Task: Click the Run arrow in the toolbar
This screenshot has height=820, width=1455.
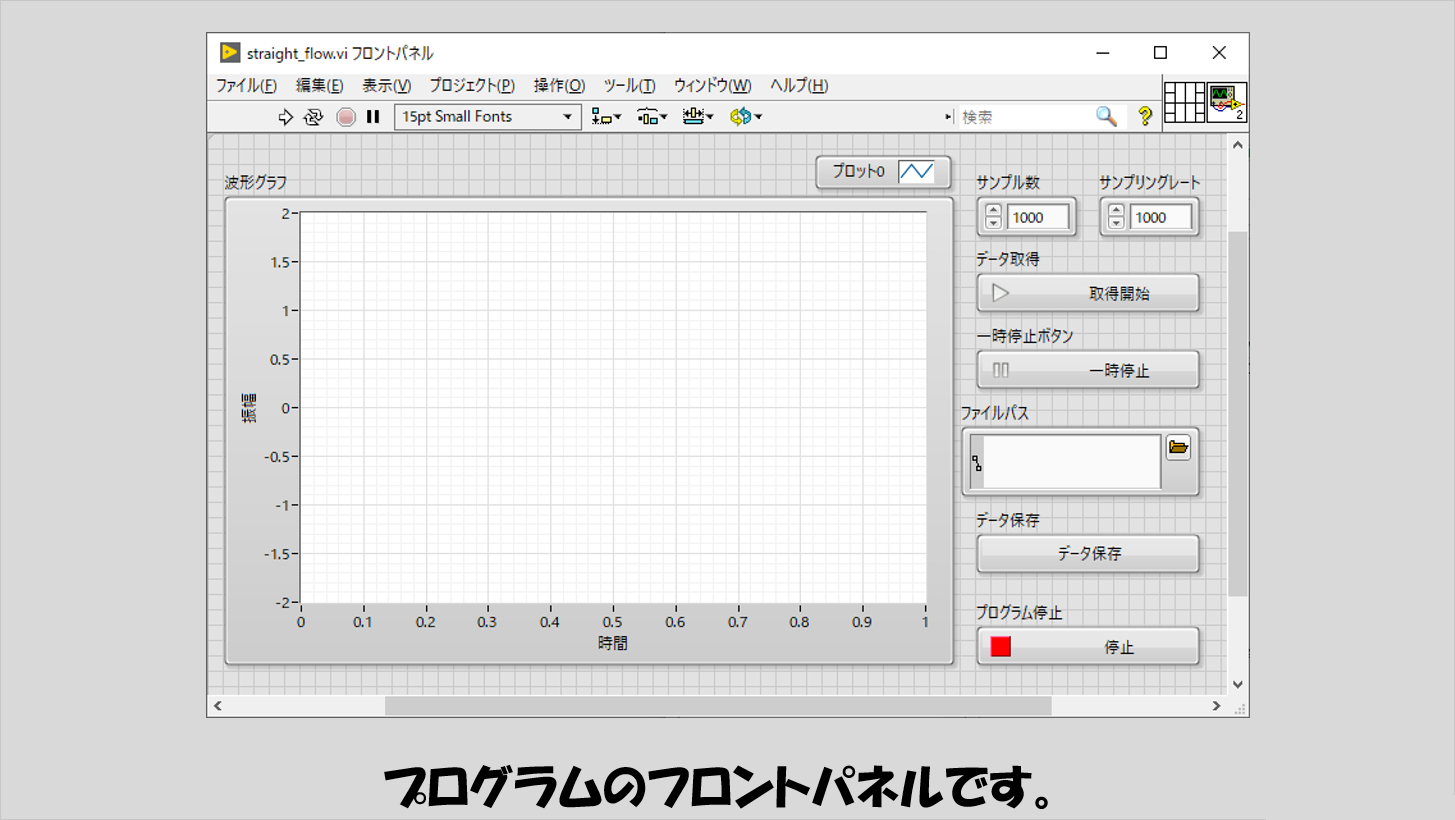Action: (286, 117)
